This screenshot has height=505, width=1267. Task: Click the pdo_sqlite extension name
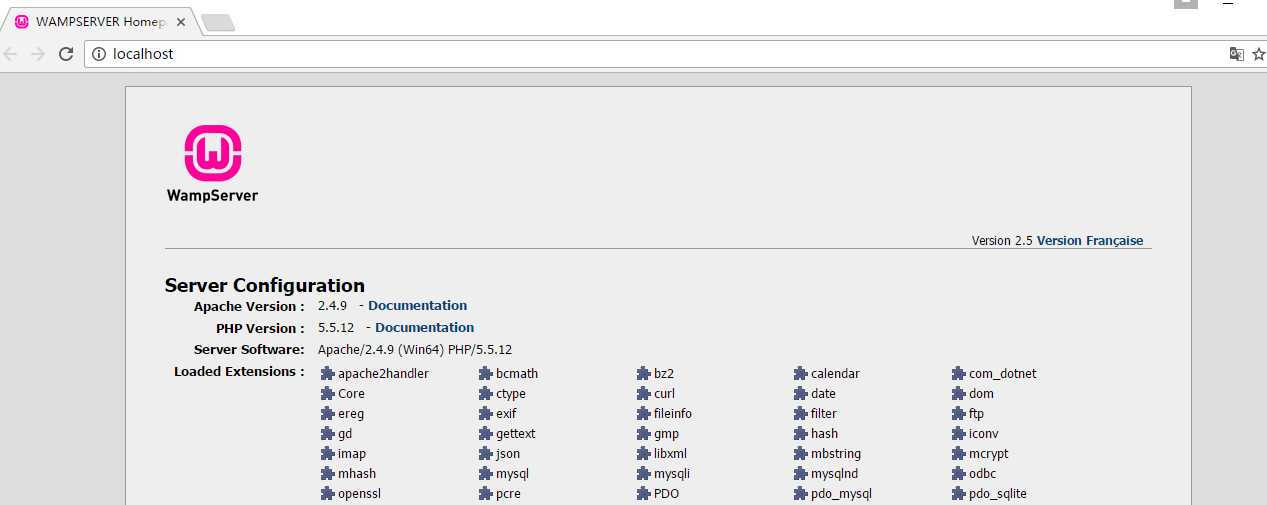click(x=997, y=494)
